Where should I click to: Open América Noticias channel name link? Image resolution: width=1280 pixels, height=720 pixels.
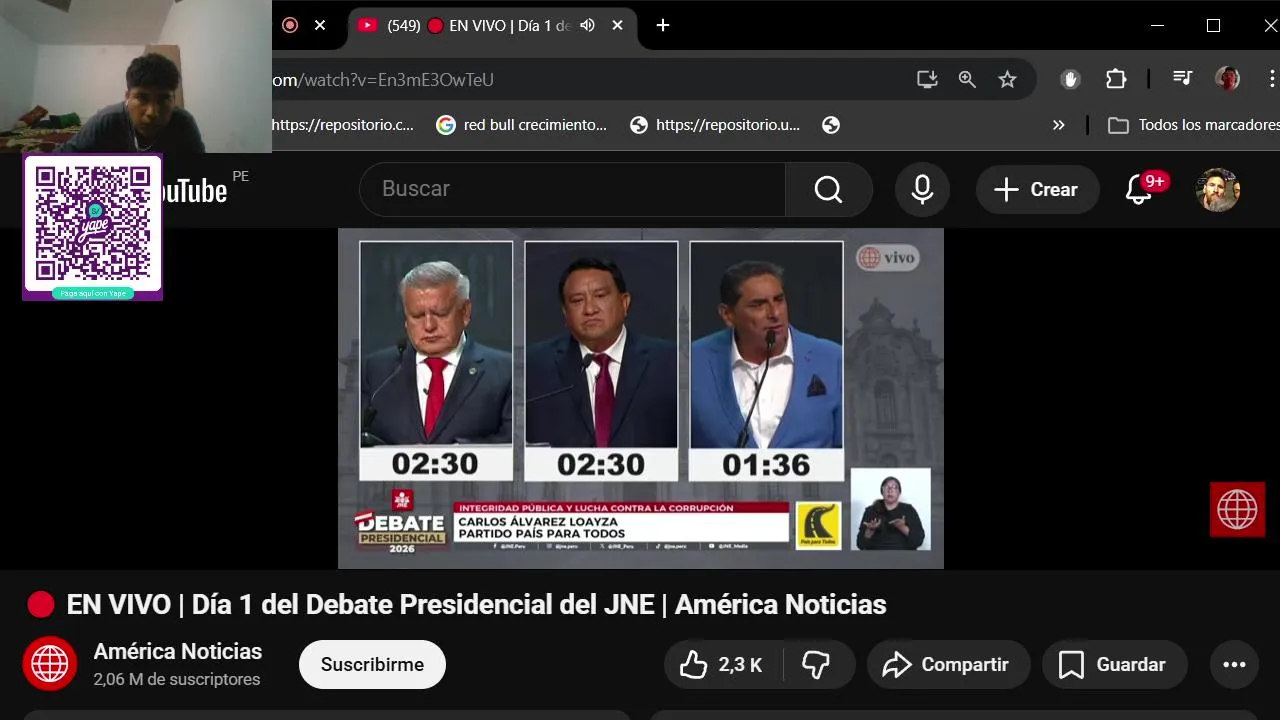(x=178, y=652)
